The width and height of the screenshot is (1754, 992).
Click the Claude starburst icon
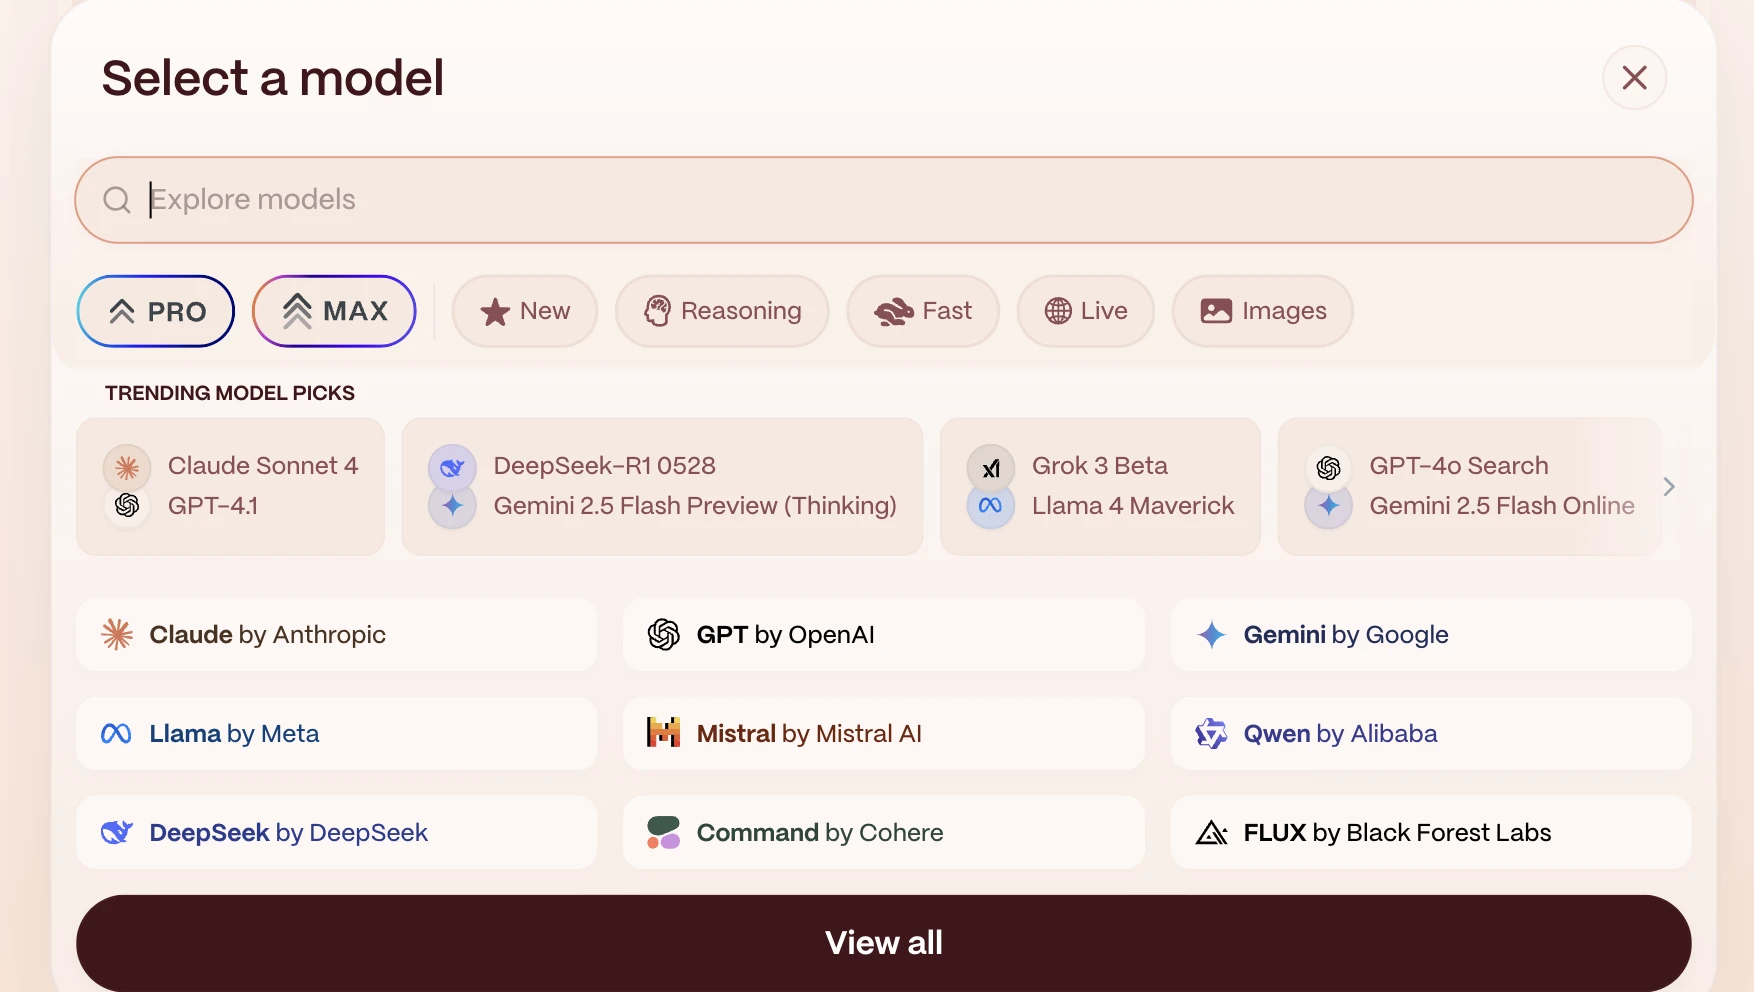point(117,634)
